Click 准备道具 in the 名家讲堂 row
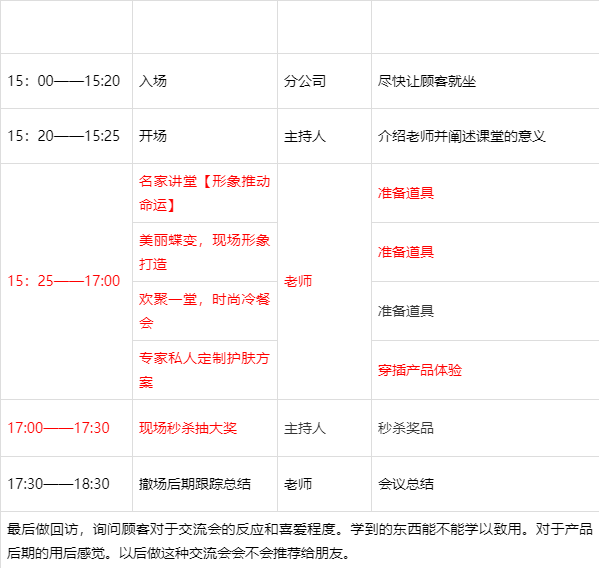This screenshot has width=599, height=568. click(406, 193)
